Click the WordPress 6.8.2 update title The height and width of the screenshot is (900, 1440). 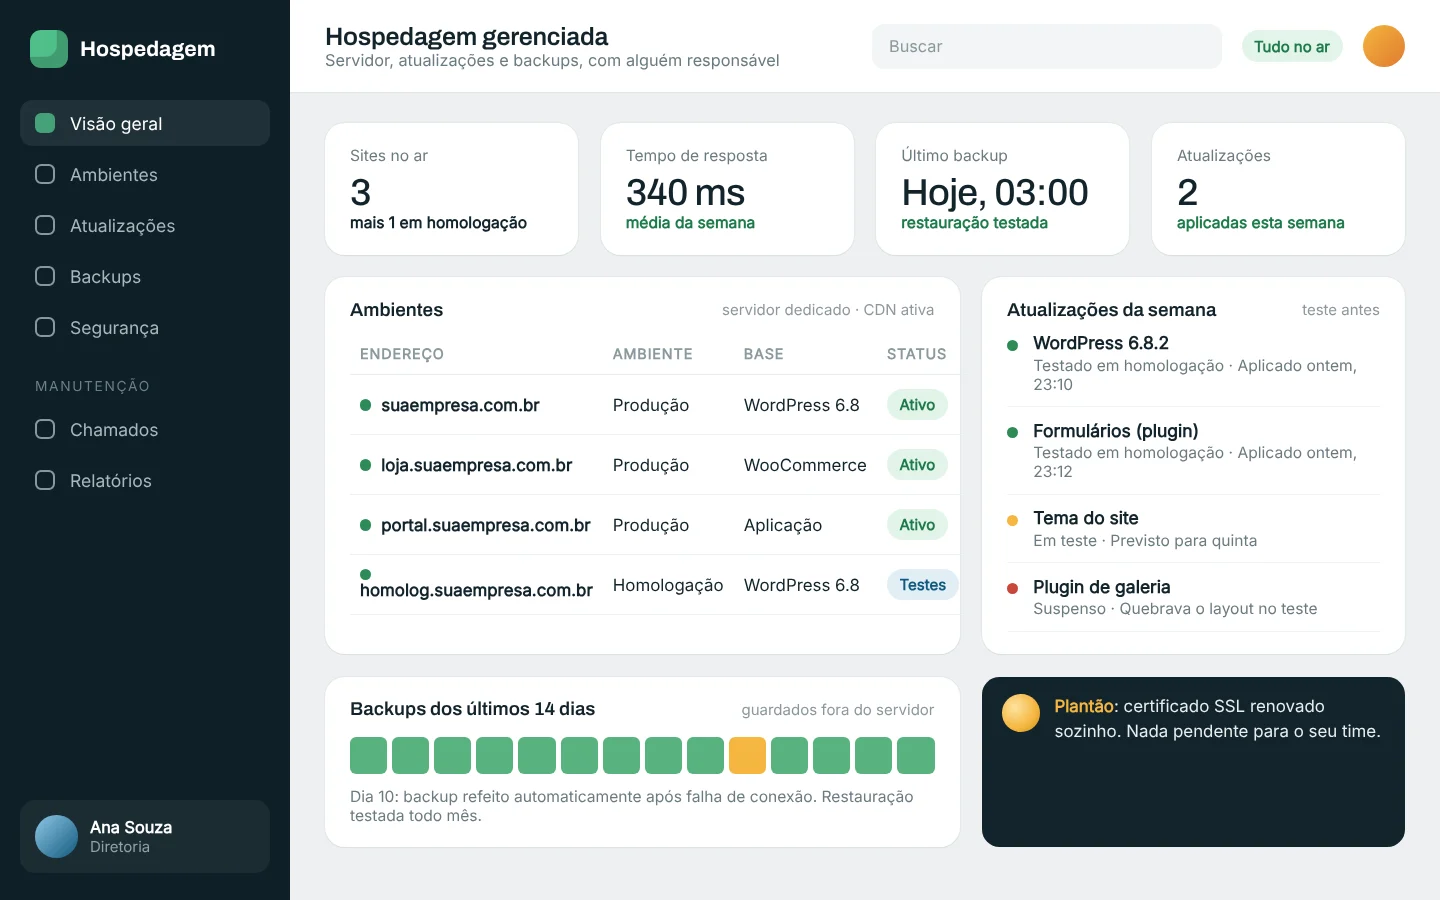(1101, 343)
